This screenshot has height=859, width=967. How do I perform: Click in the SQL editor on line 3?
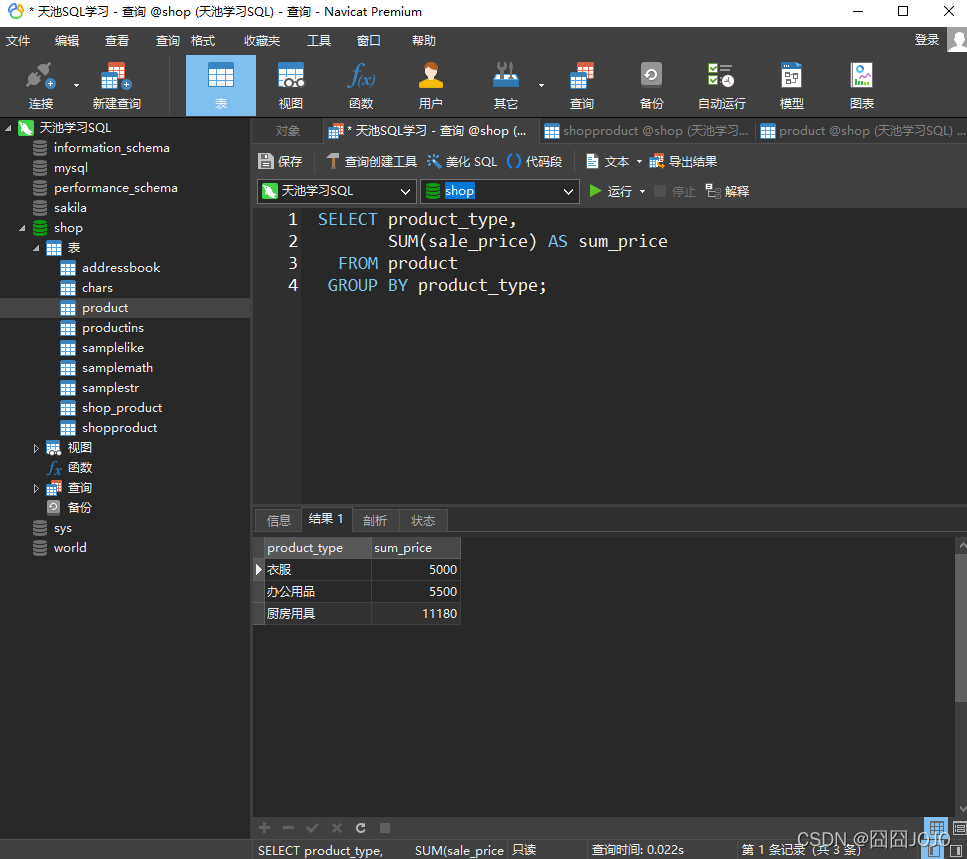[x=633, y=263]
